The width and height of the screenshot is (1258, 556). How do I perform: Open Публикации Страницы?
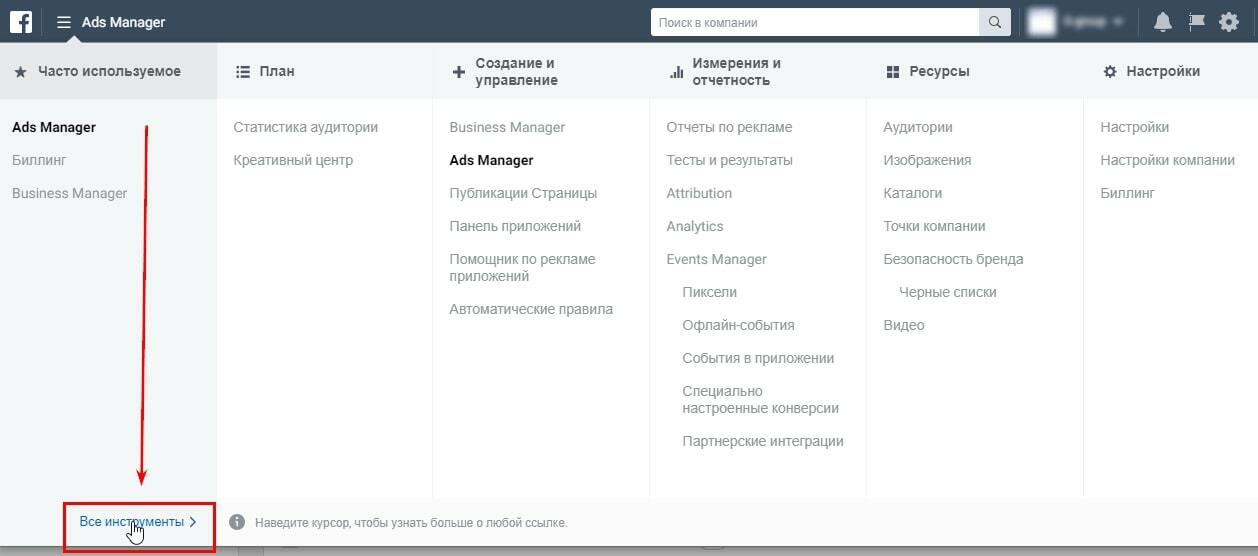coord(523,193)
